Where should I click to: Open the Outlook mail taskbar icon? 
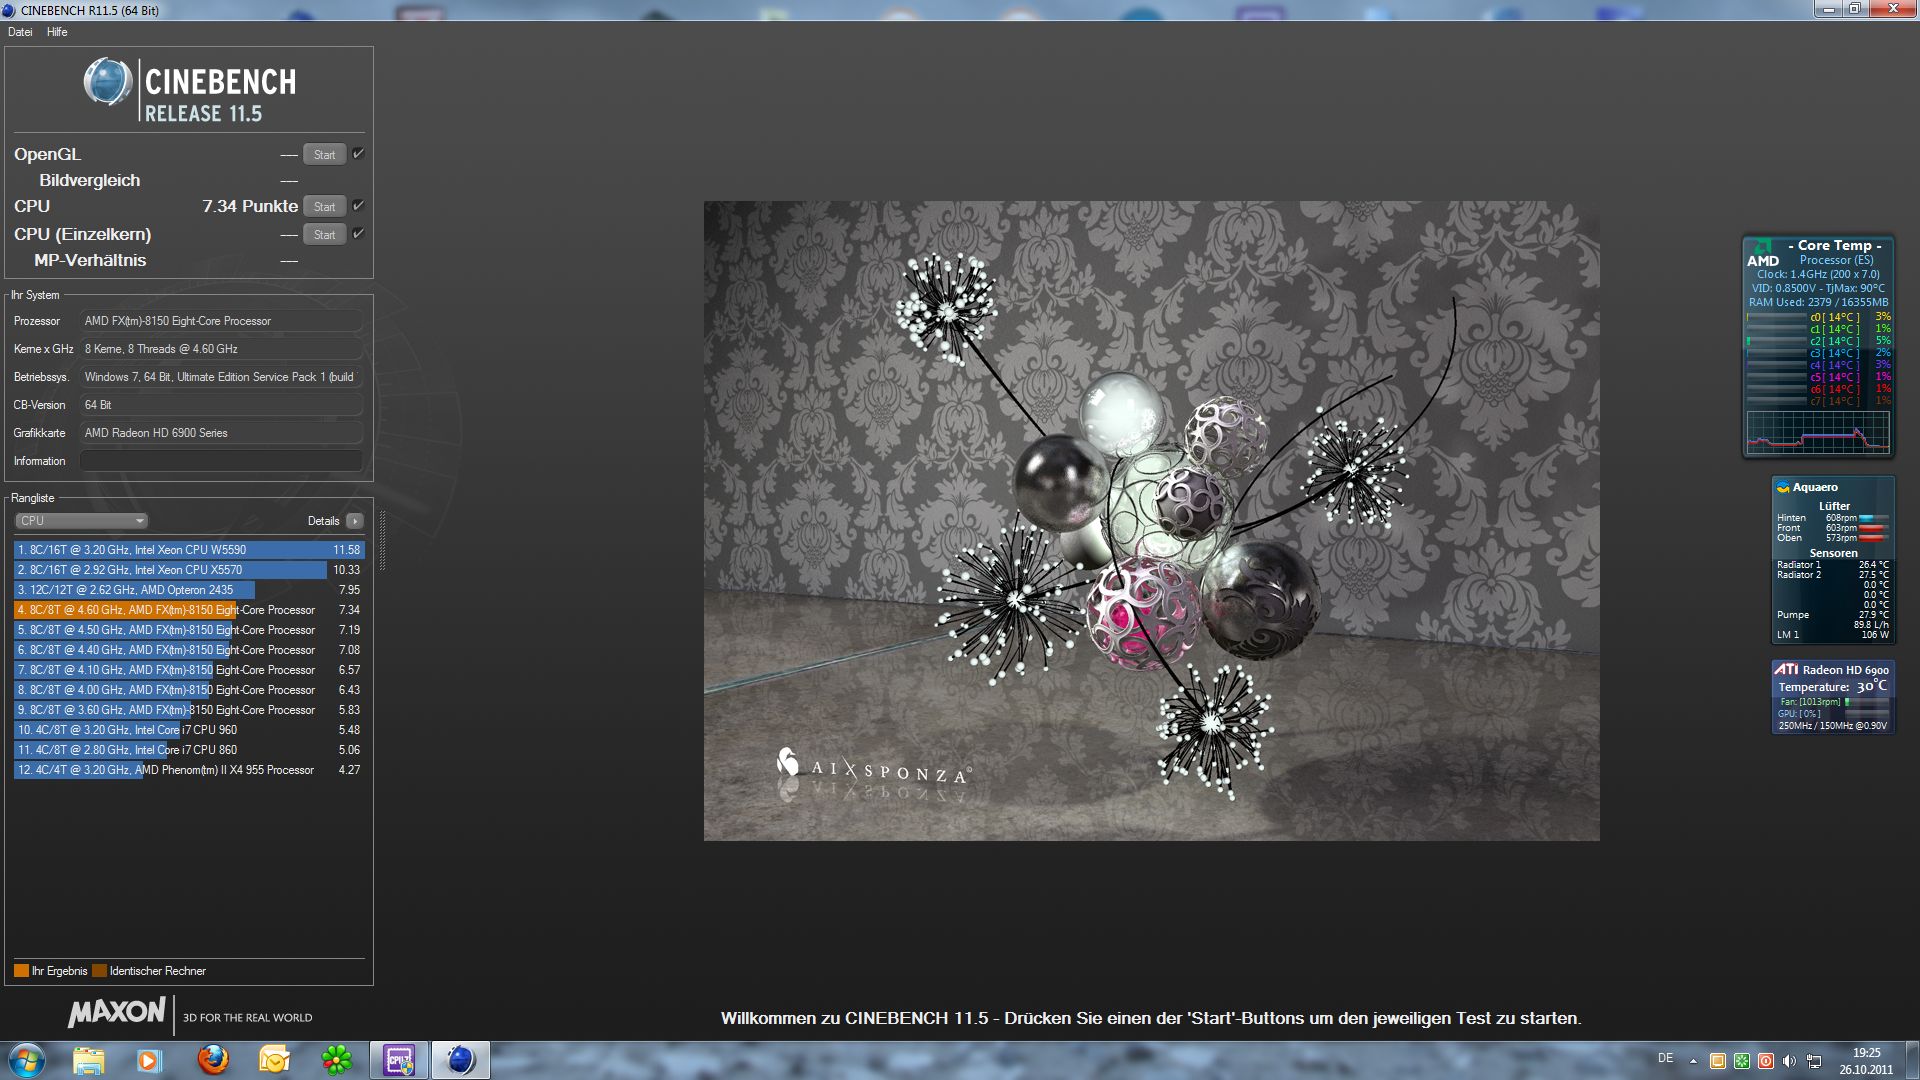pyautogui.click(x=274, y=1060)
